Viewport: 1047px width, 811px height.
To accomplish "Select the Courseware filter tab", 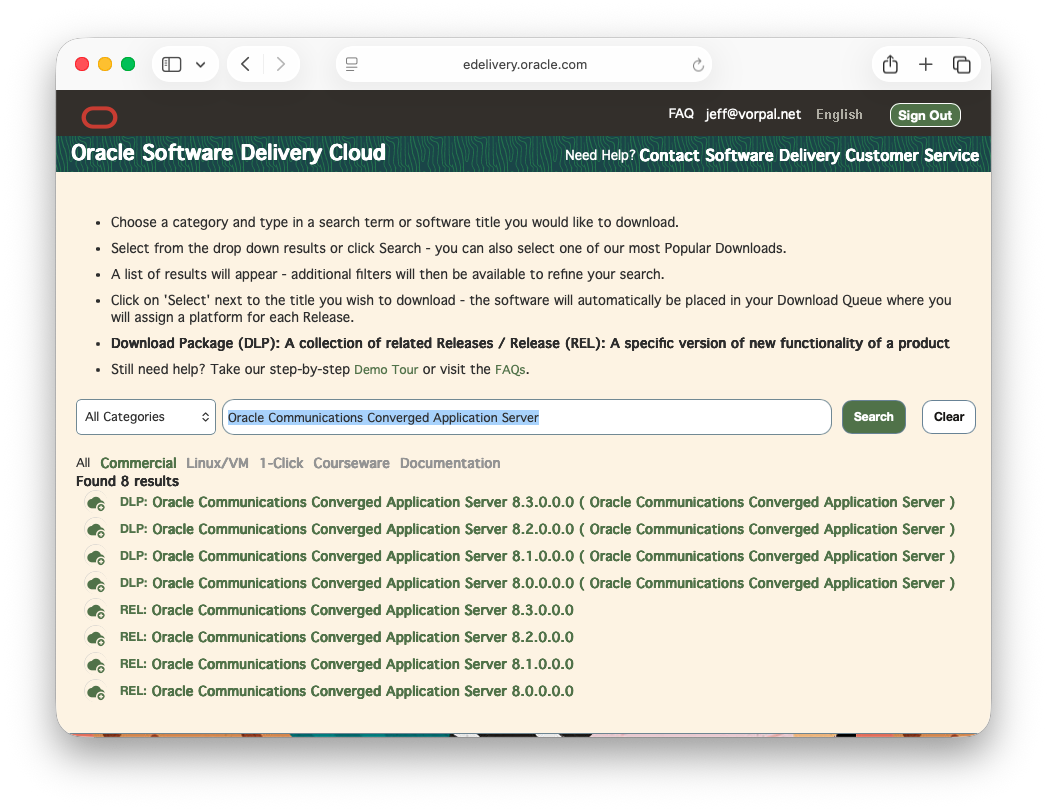I will (x=351, y=463).
